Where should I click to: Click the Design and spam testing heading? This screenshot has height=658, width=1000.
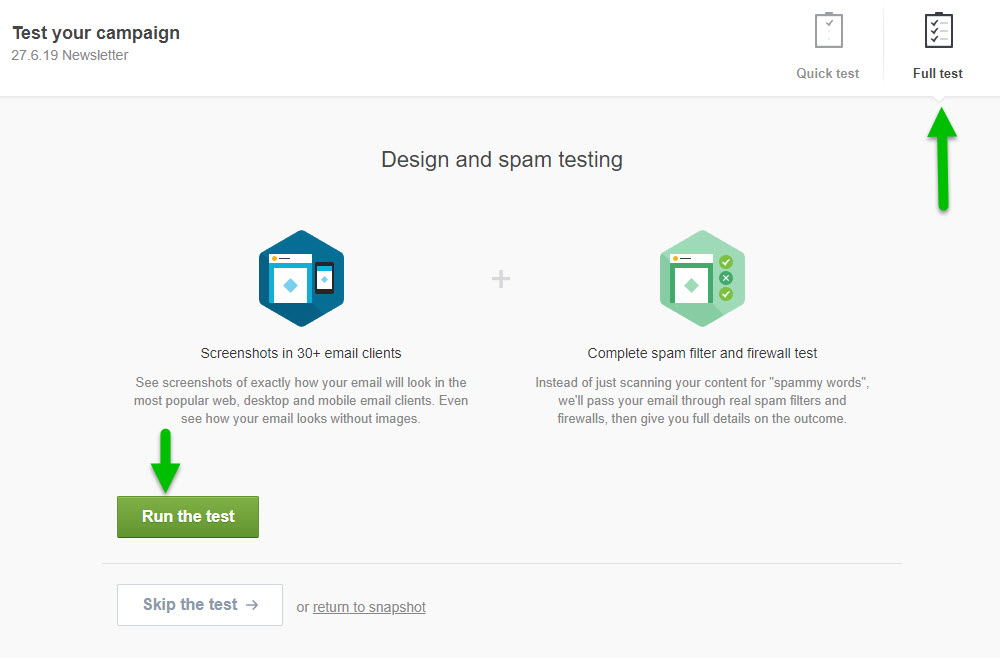tap(501, 159)
